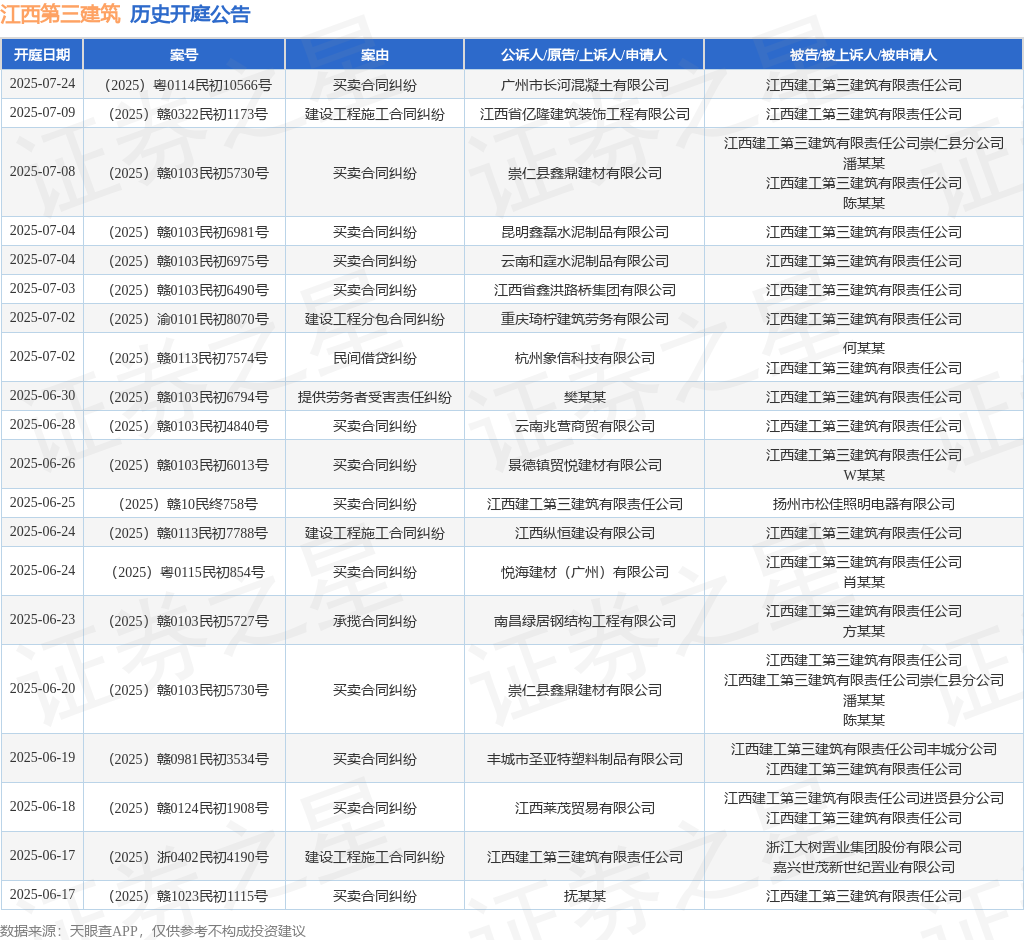Select the 被告/被上诉人/被申请人 column header
Image resolution: width=1024 pixels, height=940 pixels.
(863, 55)
